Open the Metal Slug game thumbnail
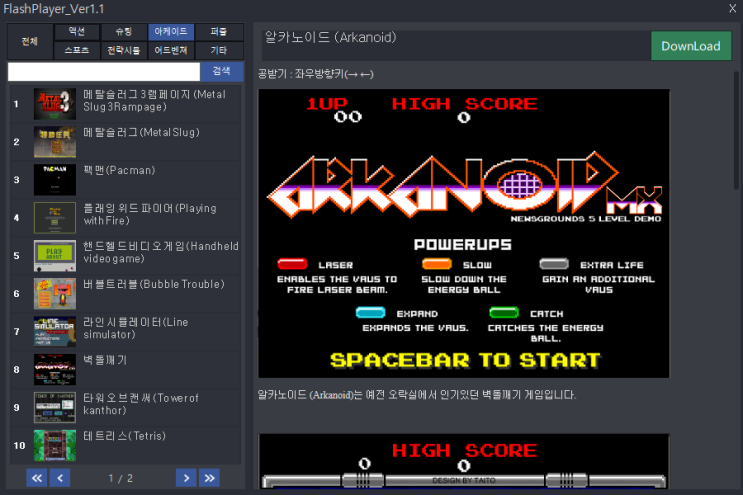The height and width of the screenshot is (495, 743). [x=55, y=142]
